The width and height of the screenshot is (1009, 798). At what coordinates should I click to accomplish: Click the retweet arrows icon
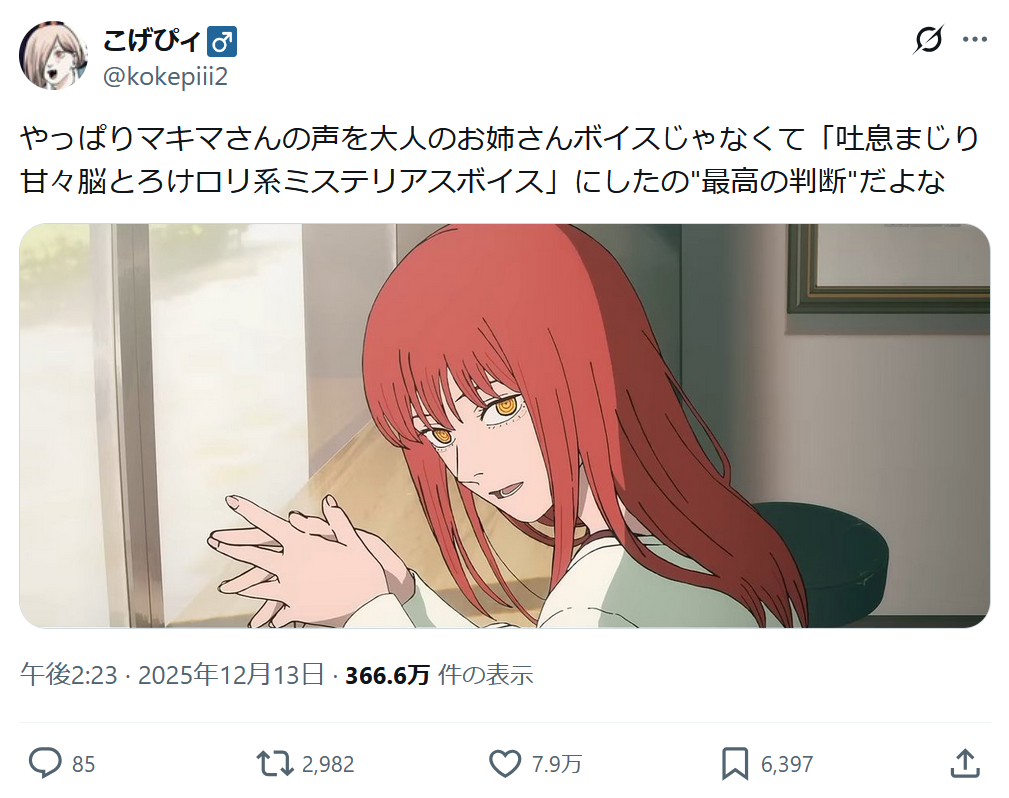(275, 763)
